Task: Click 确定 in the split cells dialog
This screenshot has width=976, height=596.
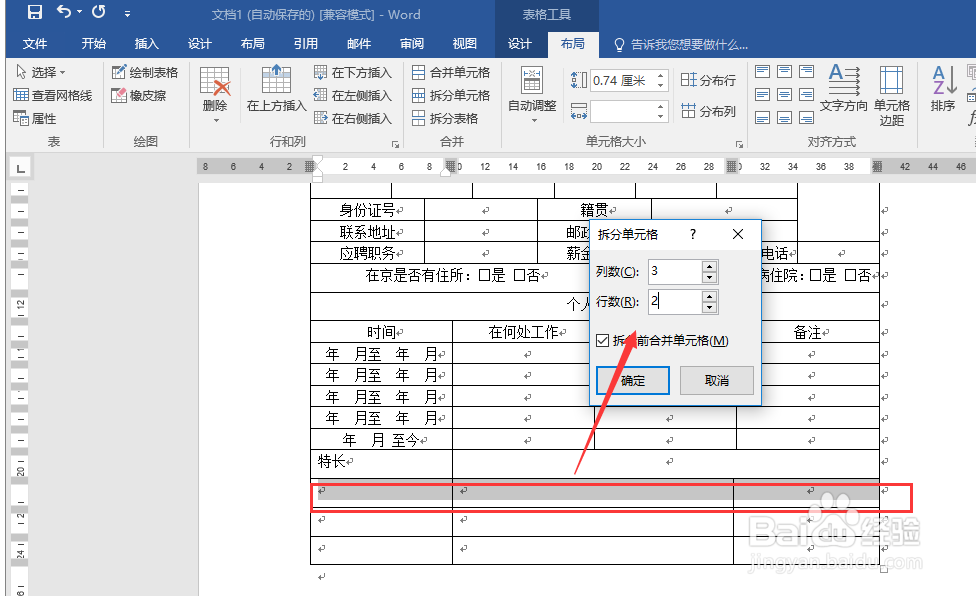Action: click(x=633, y=380)
